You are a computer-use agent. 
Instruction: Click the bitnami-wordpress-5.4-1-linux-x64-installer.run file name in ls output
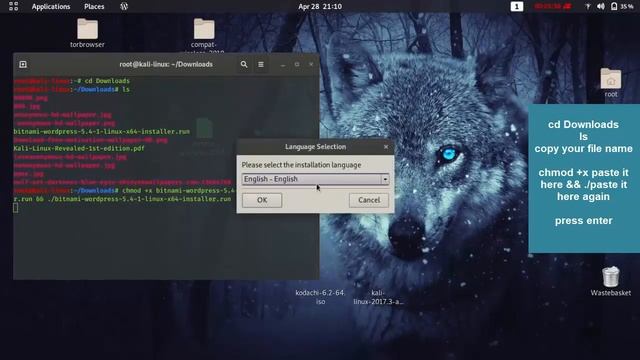point(102,131)
